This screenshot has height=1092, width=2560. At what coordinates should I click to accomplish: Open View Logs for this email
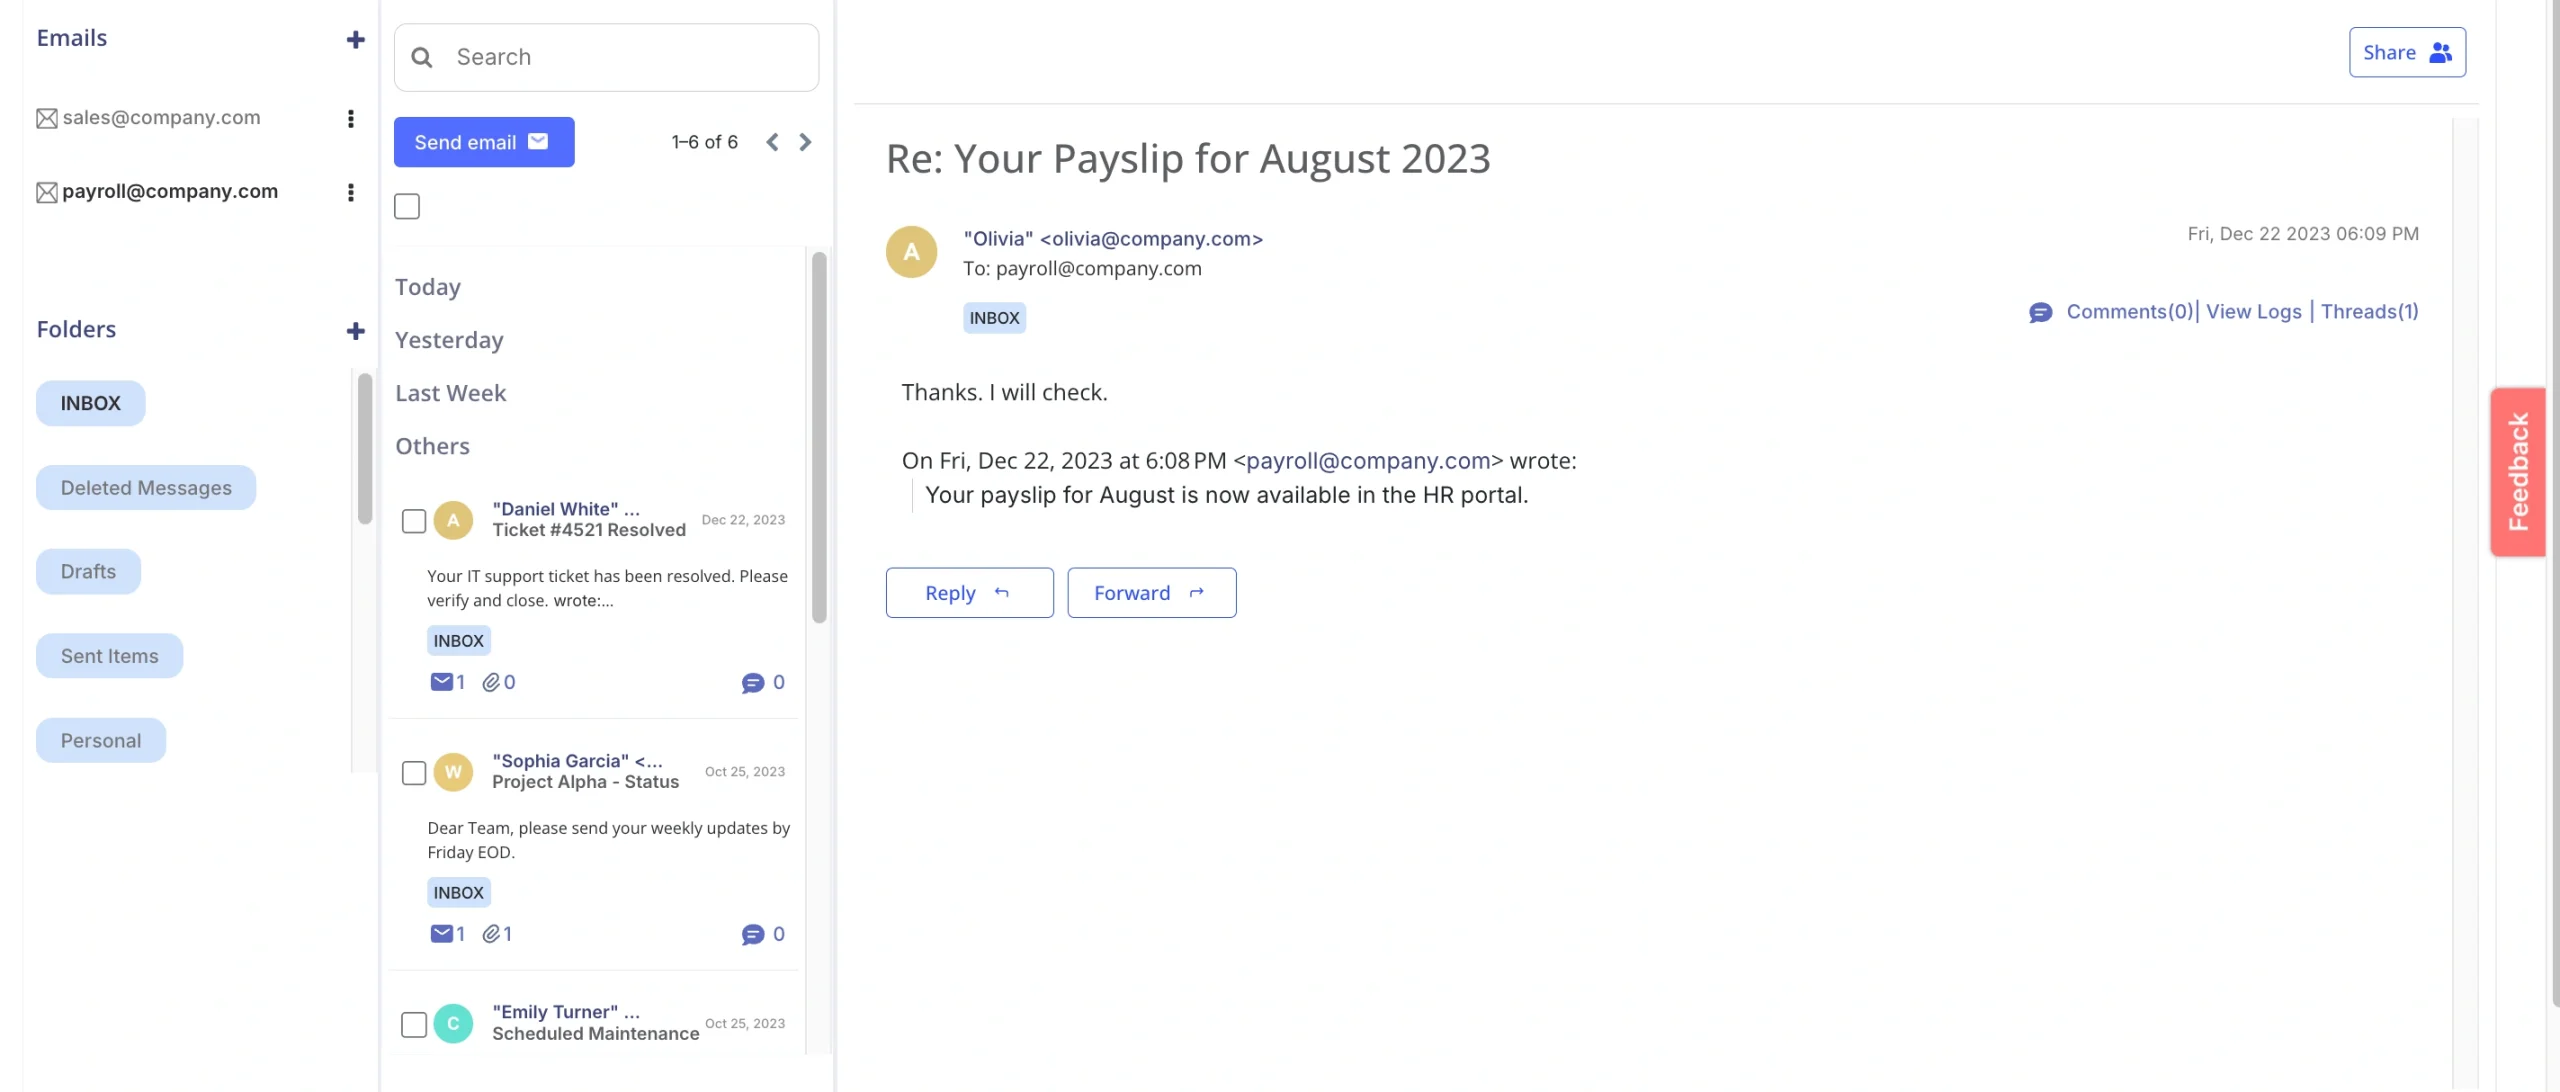(x=2253, y=311)
